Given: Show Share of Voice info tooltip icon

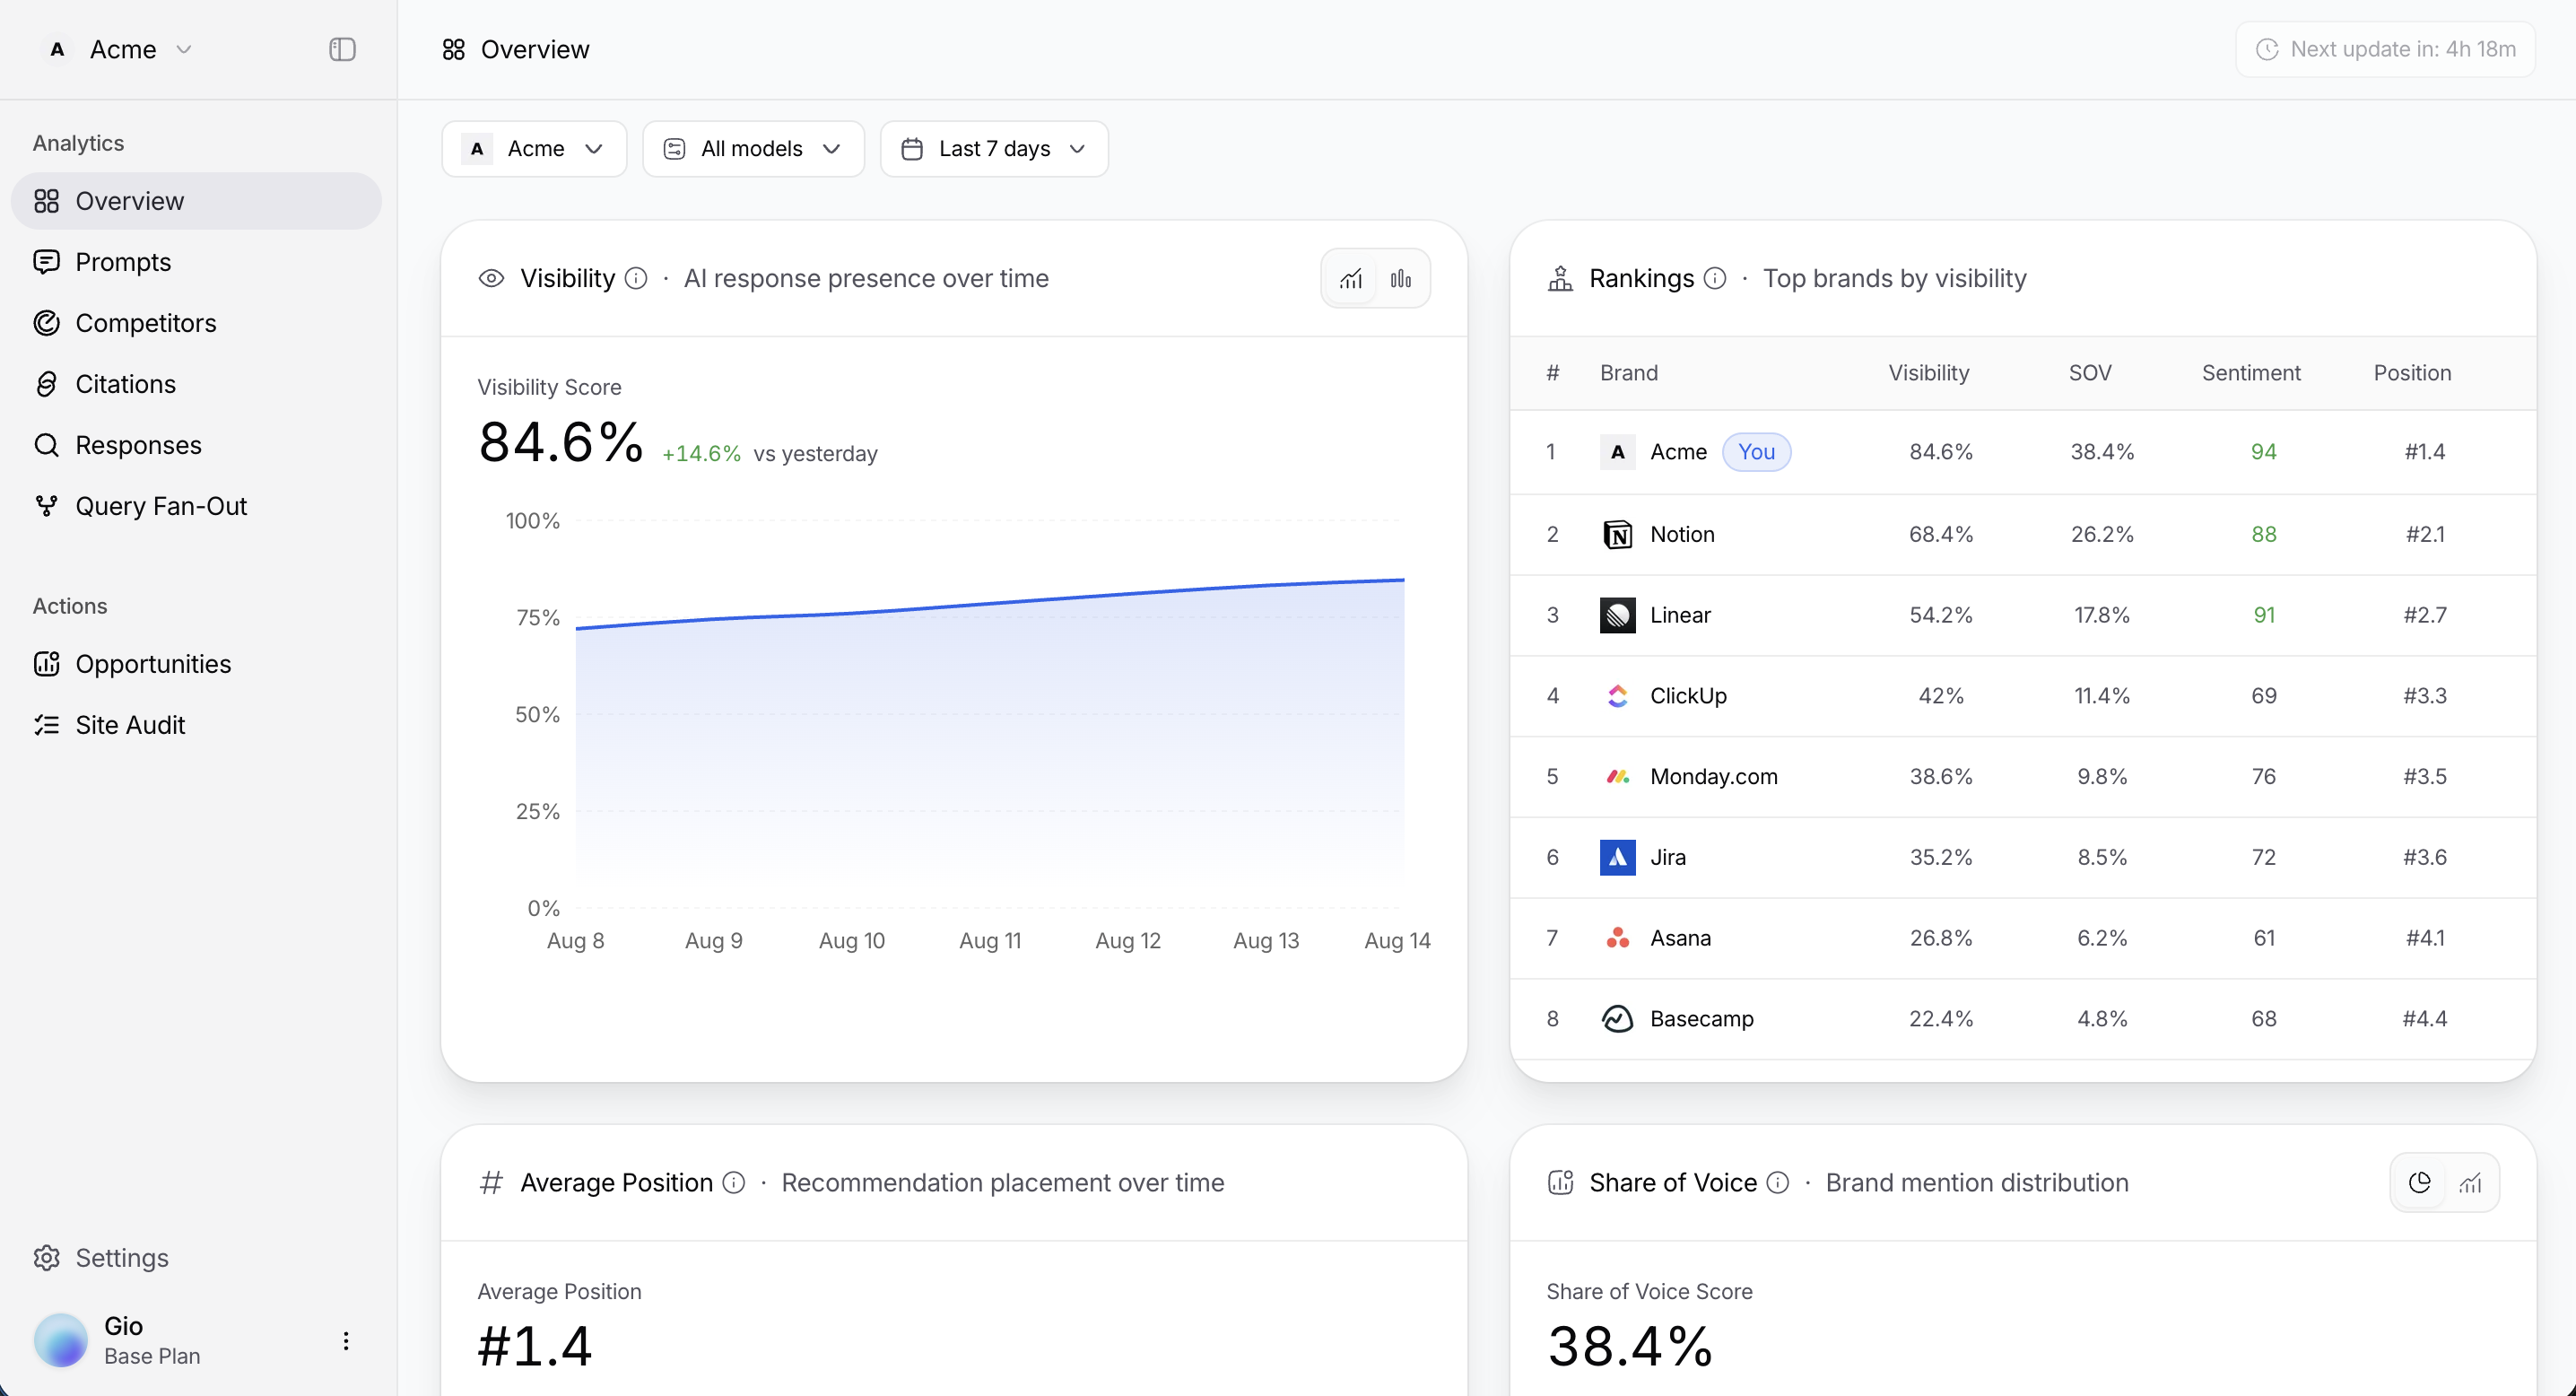Looking at the screenshot, I should tap(1778, 1183).
